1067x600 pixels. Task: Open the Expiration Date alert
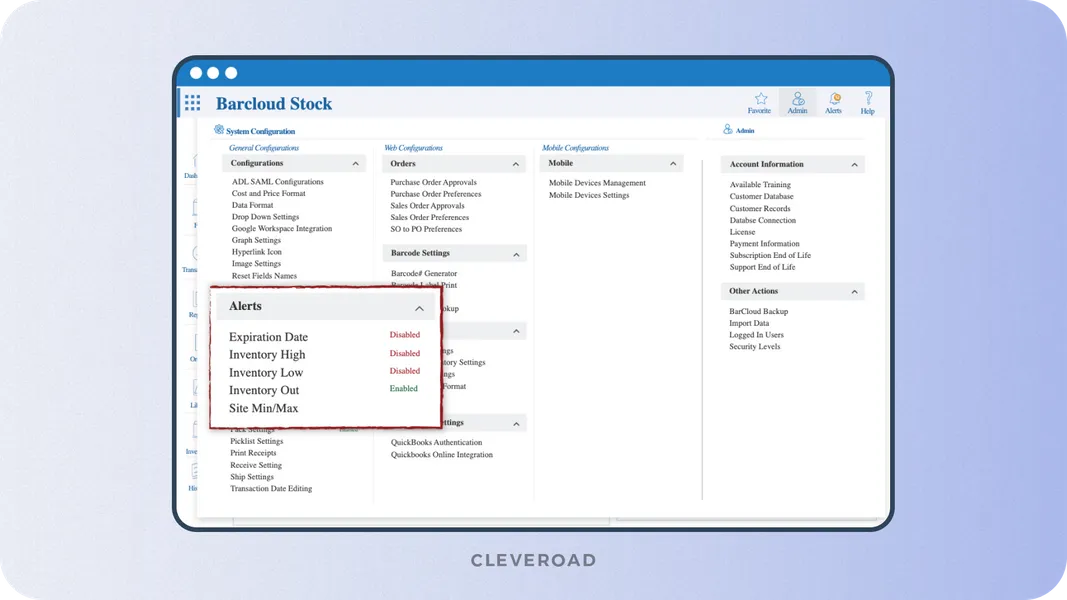268,337
